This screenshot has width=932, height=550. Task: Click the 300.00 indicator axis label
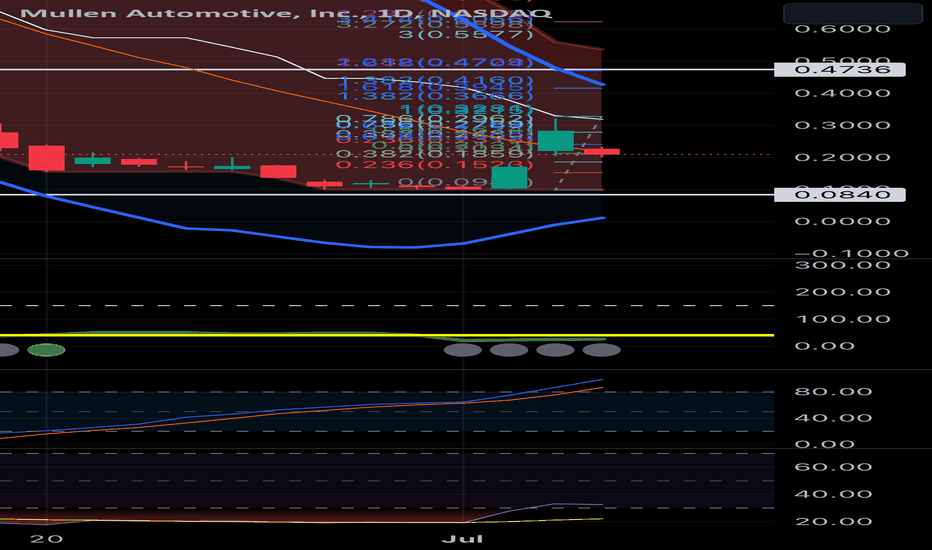[842, 265]
